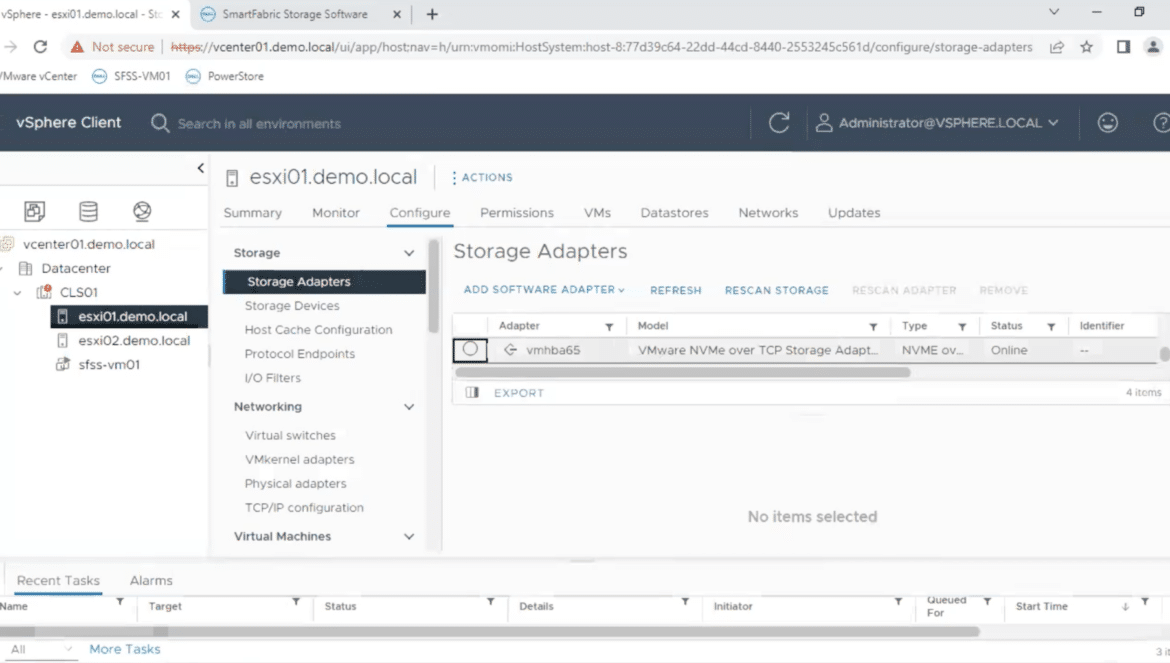This screenshot has width=1170, height=663.
Task: Open the Add Software Adapter dropdown
Action: tap(544, 290)
